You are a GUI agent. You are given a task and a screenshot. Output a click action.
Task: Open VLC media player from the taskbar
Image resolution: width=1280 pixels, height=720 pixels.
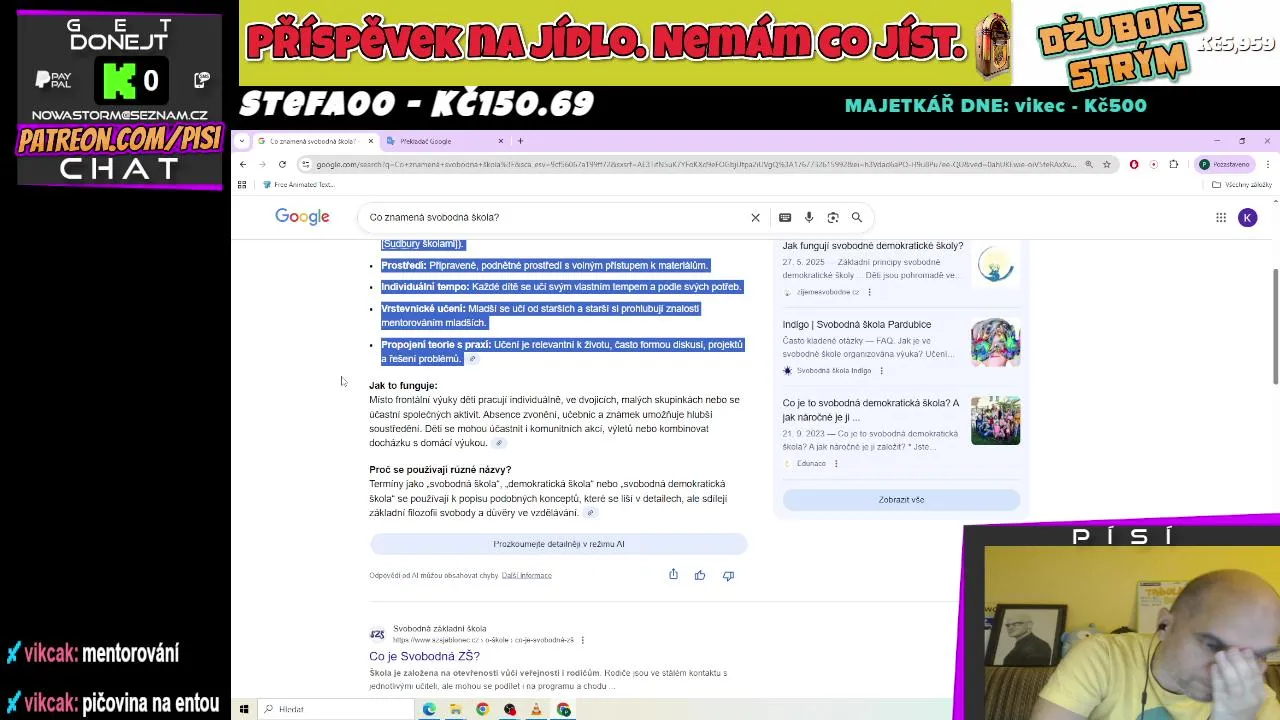(536, 709)
